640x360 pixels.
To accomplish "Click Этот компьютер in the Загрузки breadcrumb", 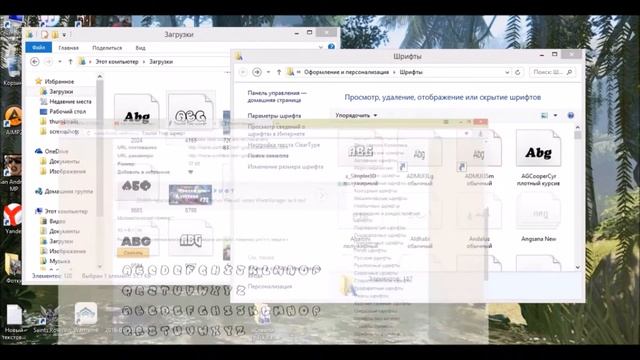I will [x=117, y=62].
